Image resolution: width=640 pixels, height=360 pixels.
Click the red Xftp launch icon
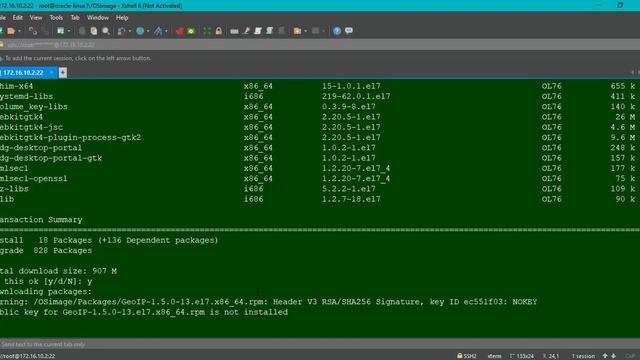[180, 31]
